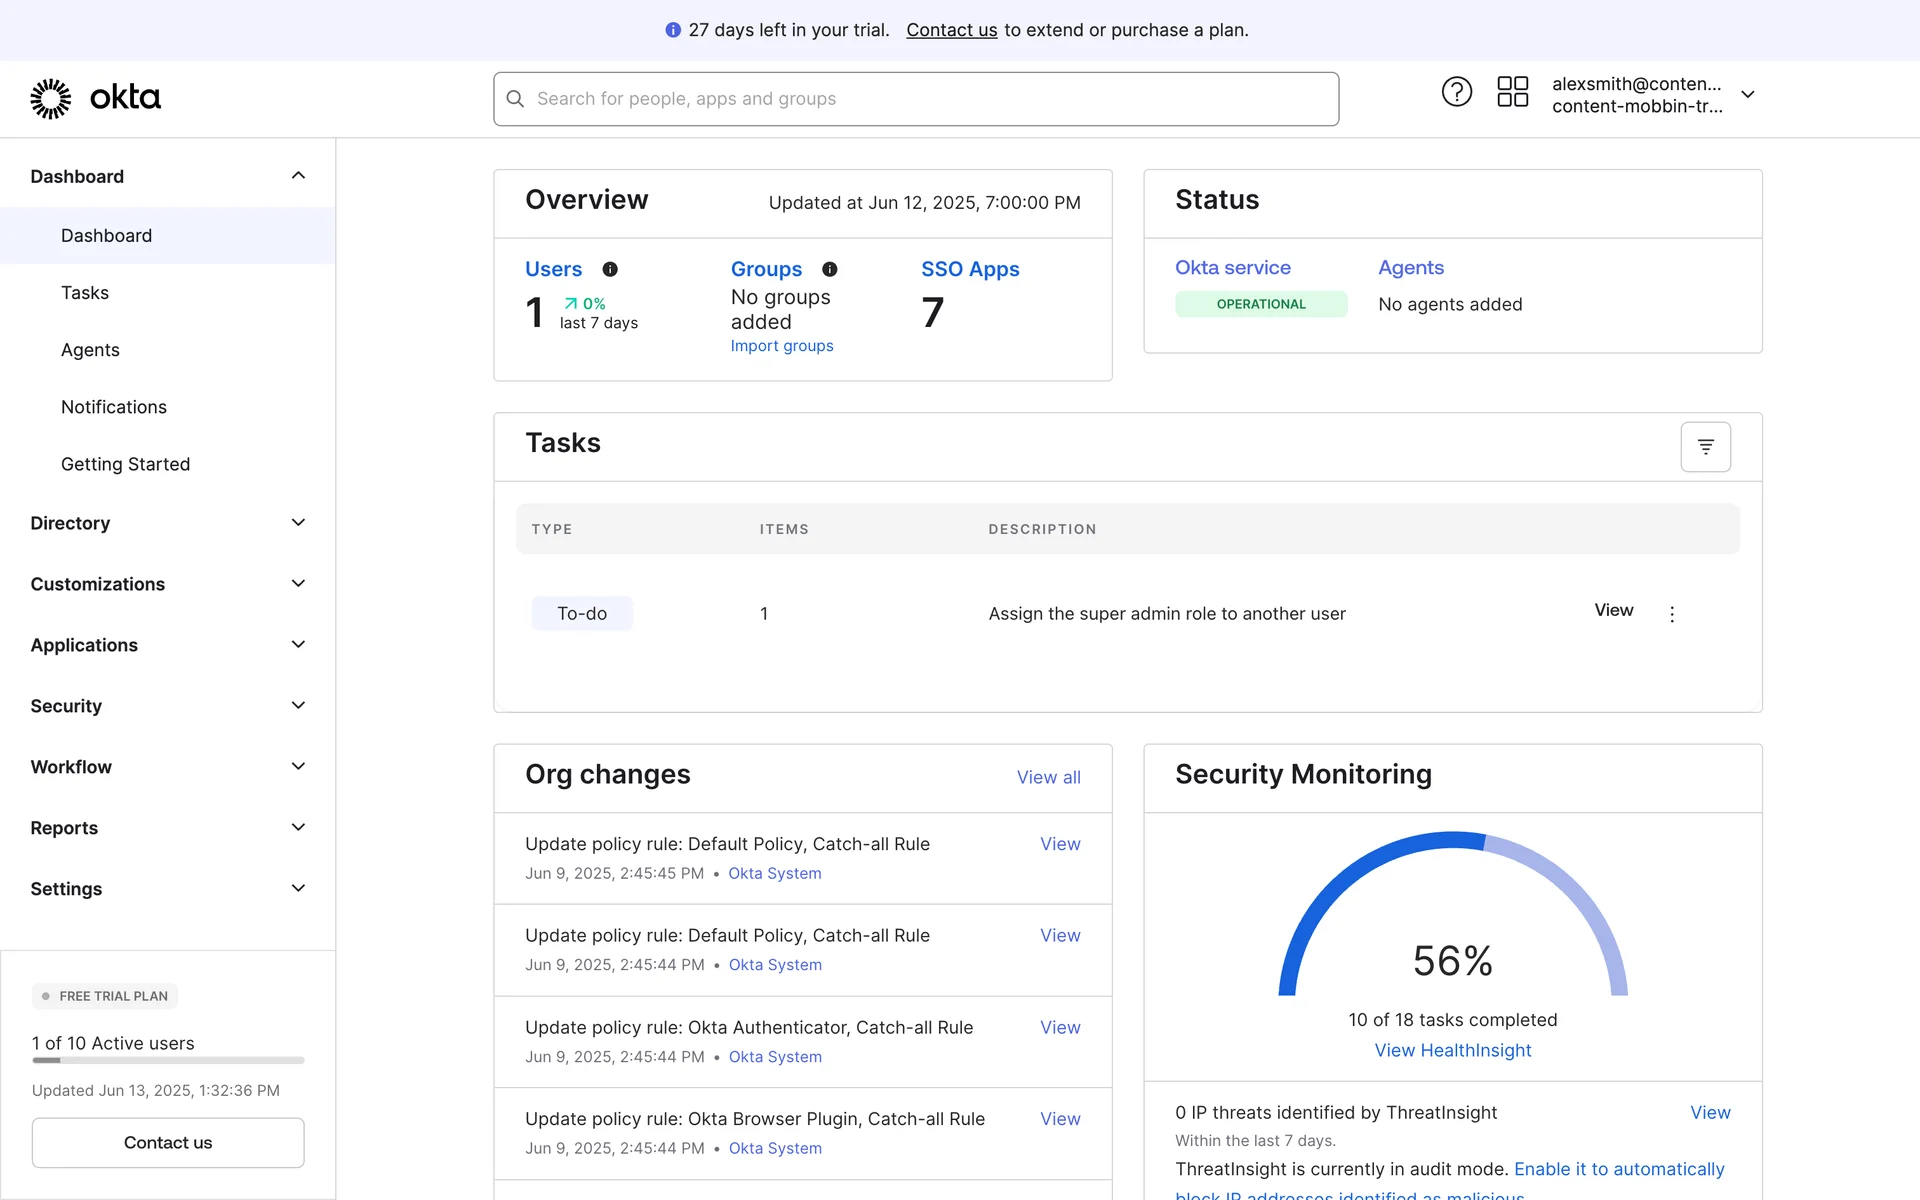Open the three-dot menu on To-do task

tap(1672, 614)
